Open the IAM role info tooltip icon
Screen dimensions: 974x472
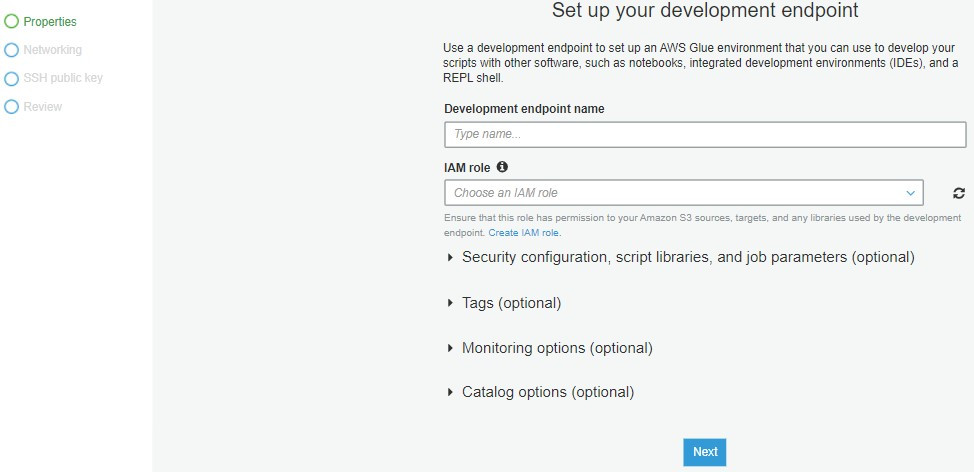(502, 167)
